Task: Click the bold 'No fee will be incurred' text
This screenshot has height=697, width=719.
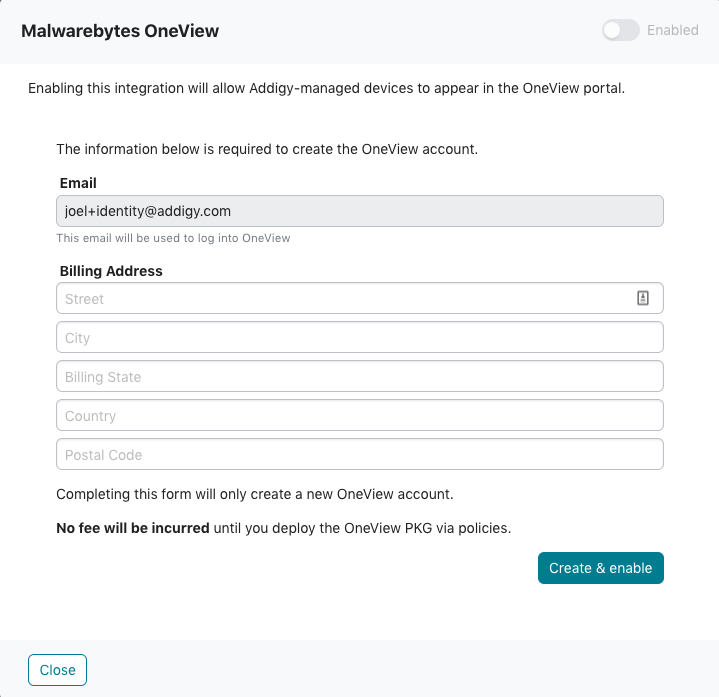Action: (133, 528)
